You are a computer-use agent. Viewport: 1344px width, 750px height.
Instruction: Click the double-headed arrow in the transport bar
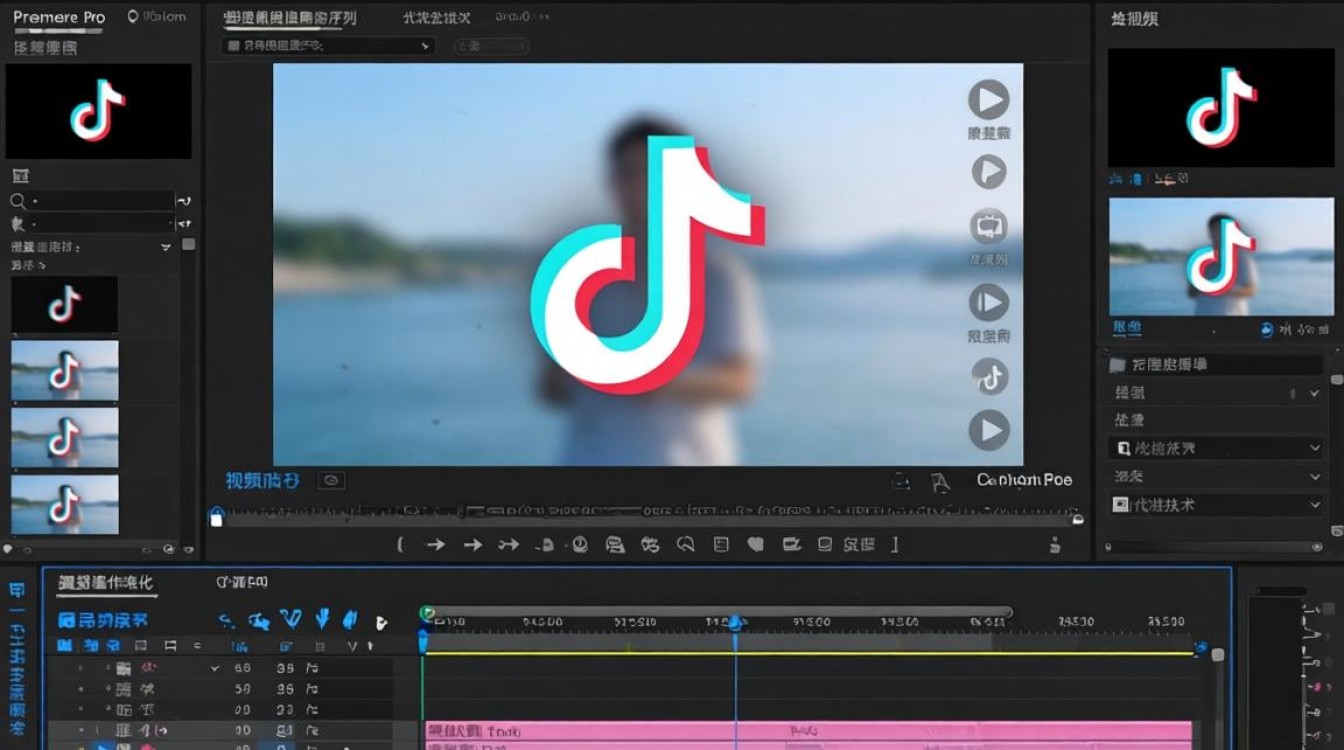509,544
